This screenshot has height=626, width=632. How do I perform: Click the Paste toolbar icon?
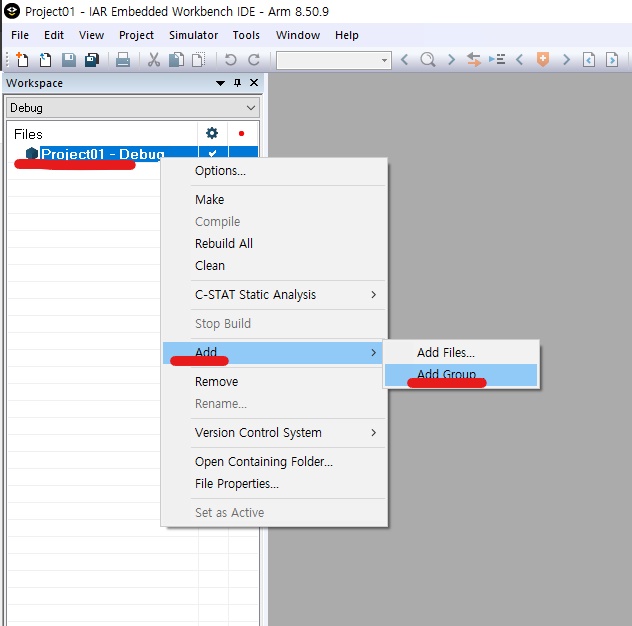coord(198,60)
